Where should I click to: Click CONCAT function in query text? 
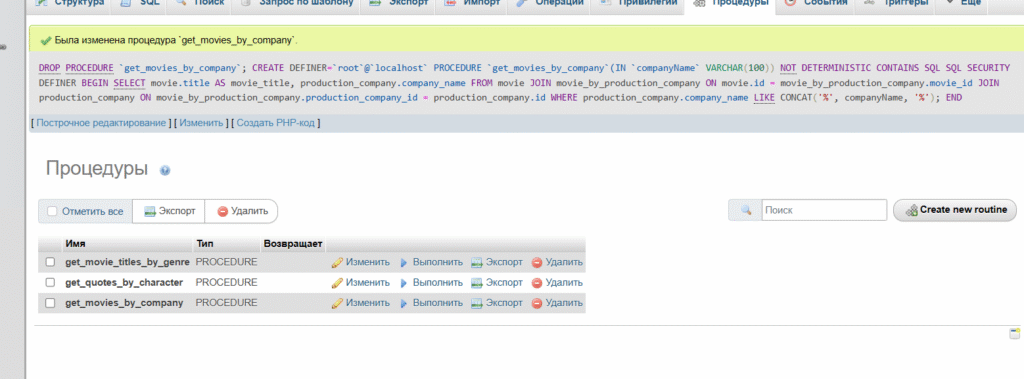pyautogui.click(x=796, y=98)
